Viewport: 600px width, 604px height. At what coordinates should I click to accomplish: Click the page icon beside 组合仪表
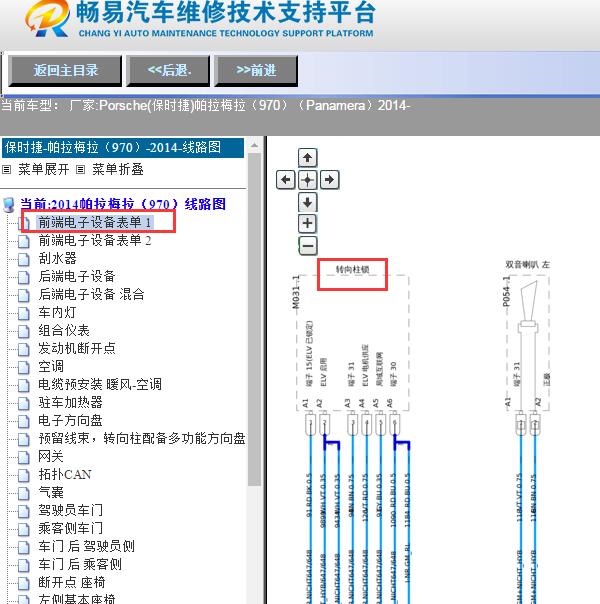click(24, 331)
